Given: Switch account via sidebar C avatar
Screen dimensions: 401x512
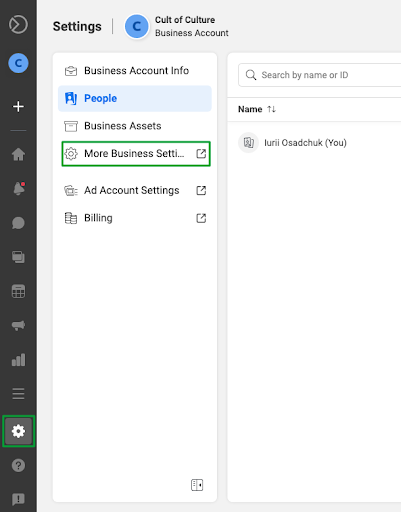Looking at the screenshot, I should point(18,63).
